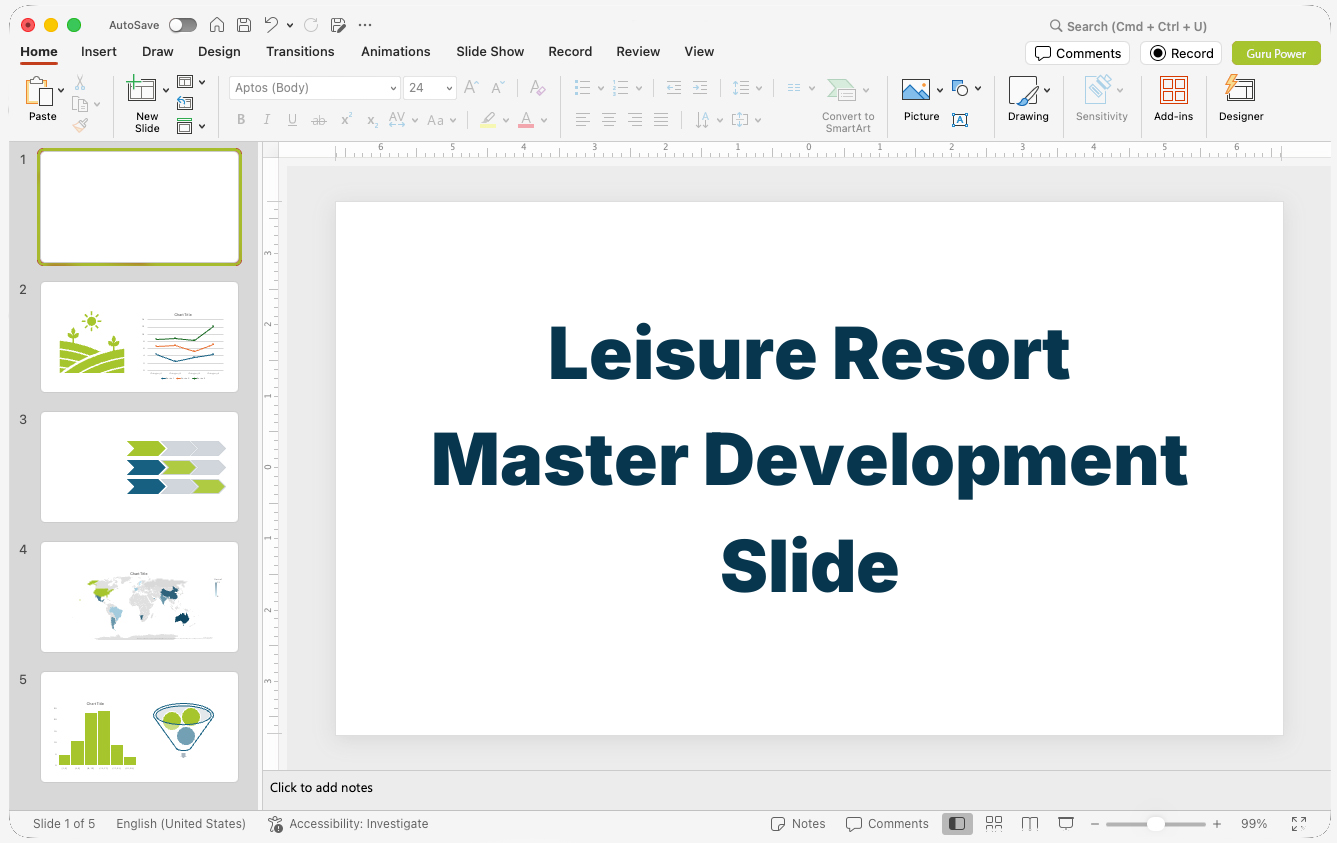This screenshot has width=1337, height=843.
Task: Switch to Normal view in status bar
Action: tap(957, 824)
